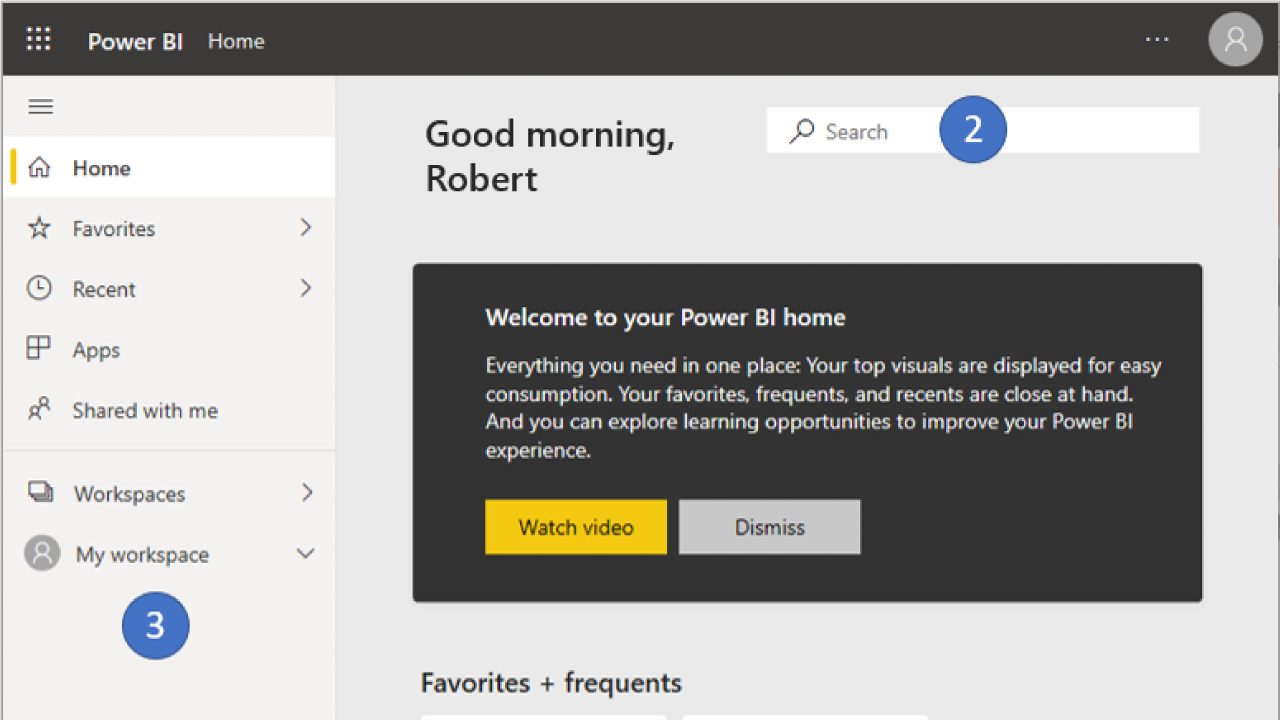Image resolution: width=1280 pixels, height=720 pixels.
Task: Collapse My workspace with its chevron
Action: click(305, 553)
